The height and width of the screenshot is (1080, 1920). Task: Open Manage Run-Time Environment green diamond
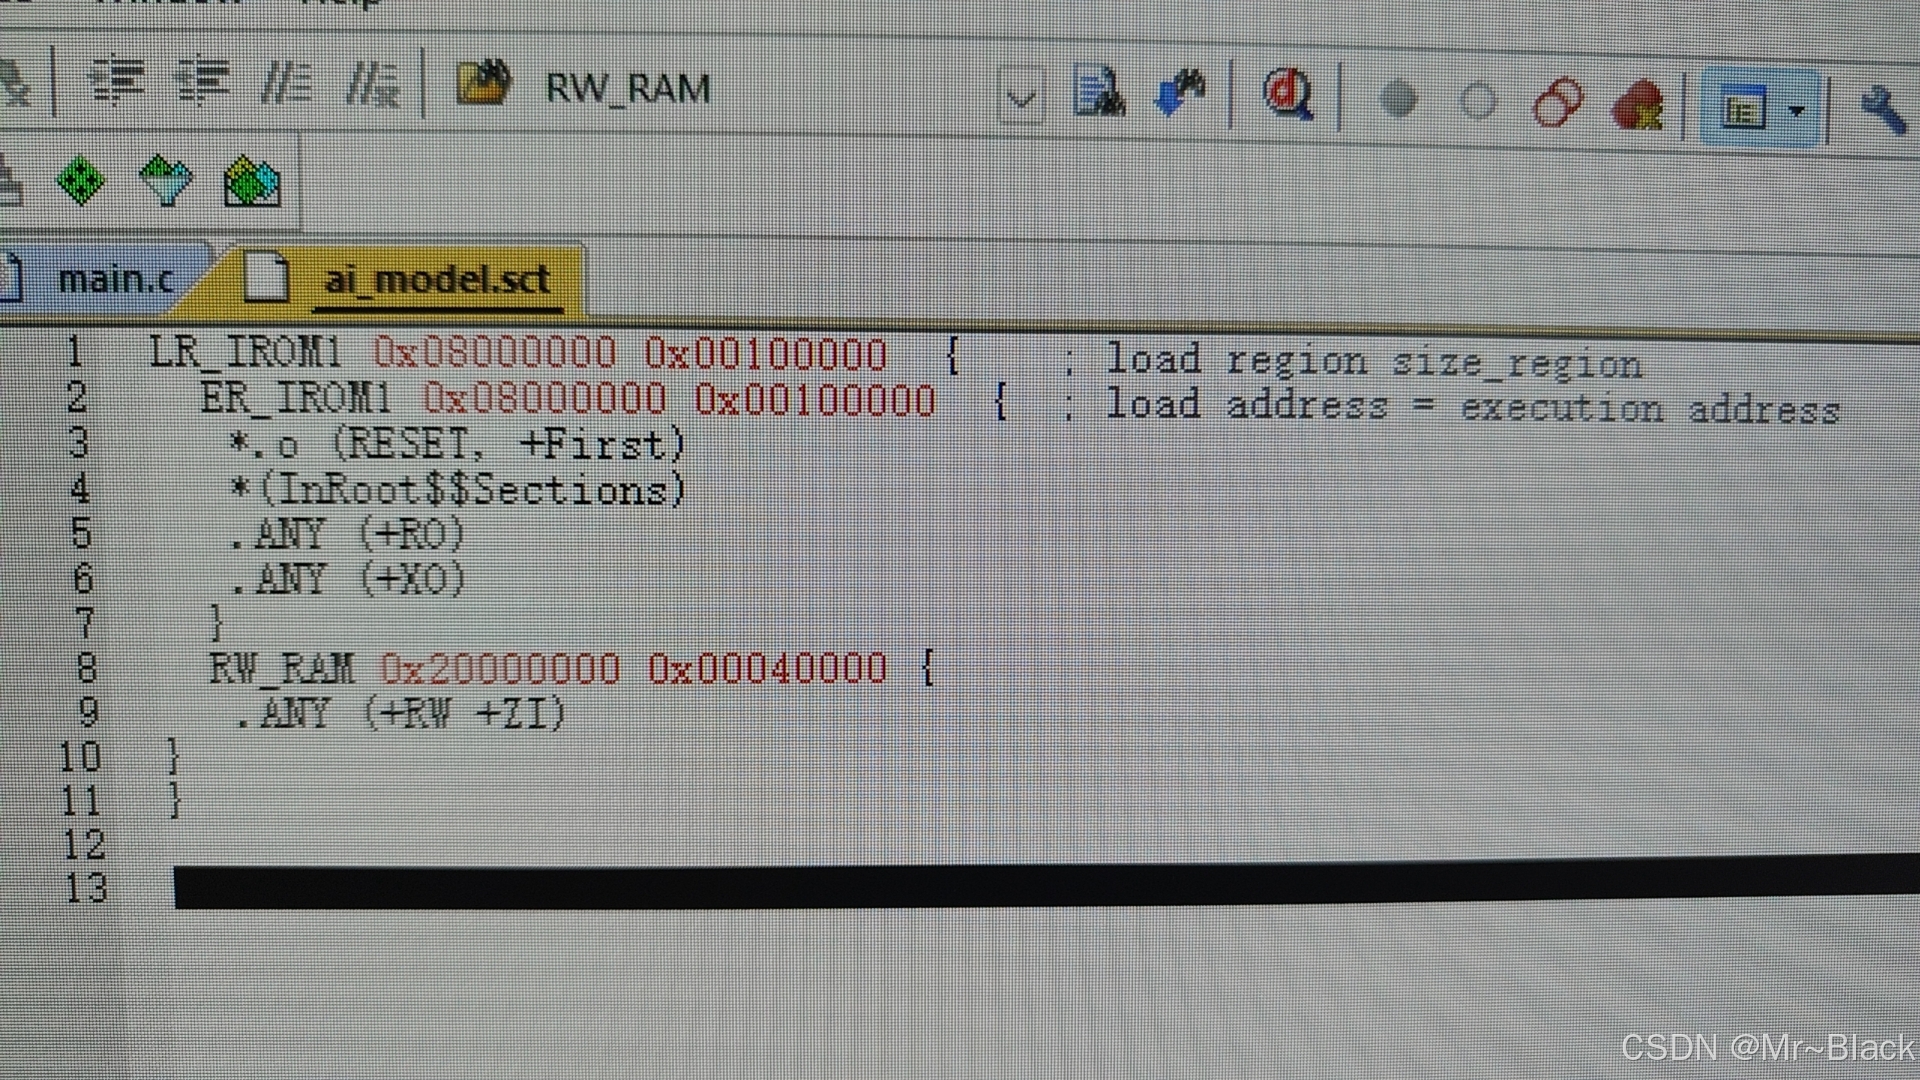tap(81, 181)
